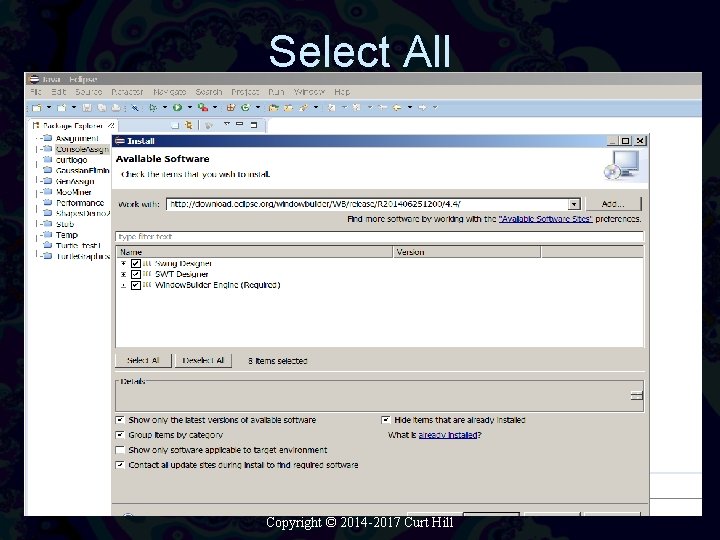Expand the WindowBuilder Engine tree node
The image size is (720, 540).
pos(123,285)
